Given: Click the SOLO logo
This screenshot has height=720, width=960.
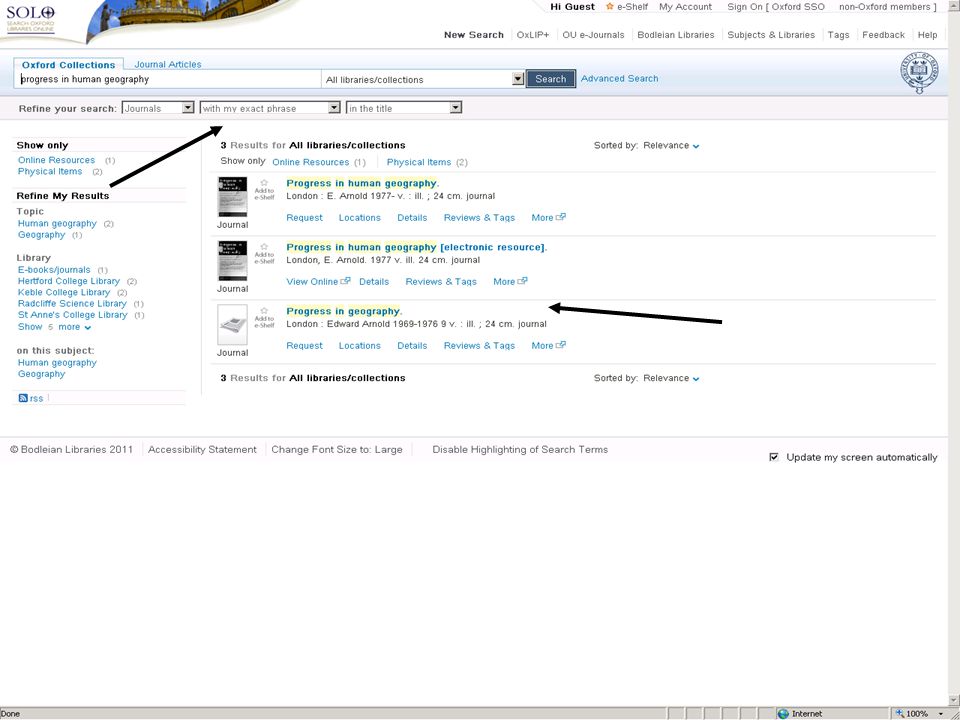Looking at the screenshot, I should (x=31, y=18).
